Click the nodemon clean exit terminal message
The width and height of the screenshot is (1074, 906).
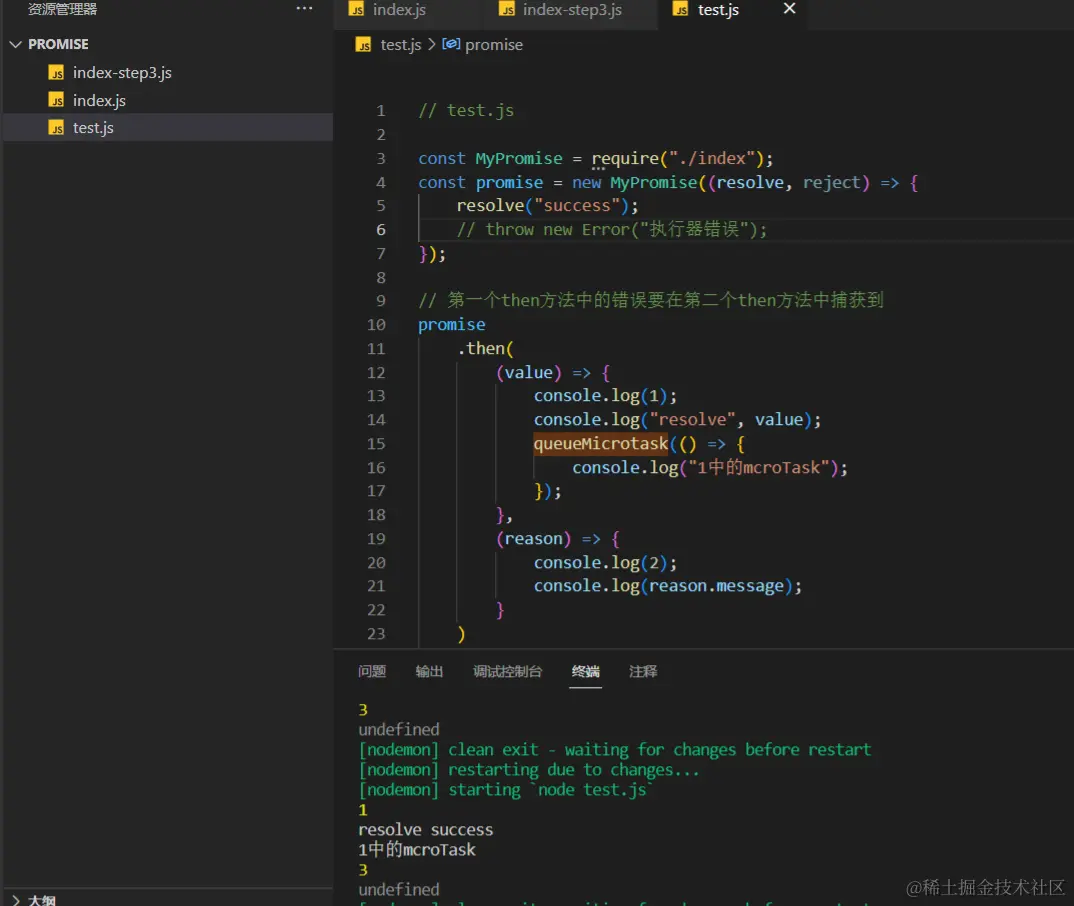tap(614, 750)
